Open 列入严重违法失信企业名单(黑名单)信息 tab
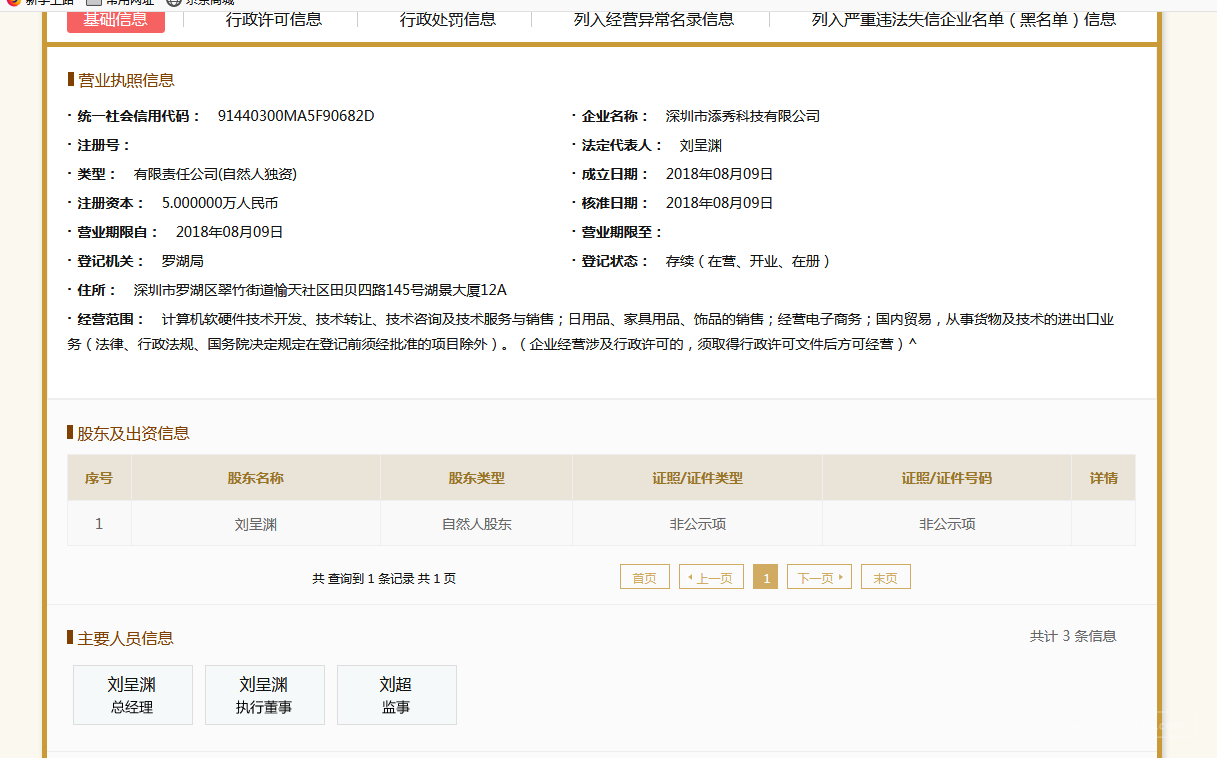 (964, 19)
